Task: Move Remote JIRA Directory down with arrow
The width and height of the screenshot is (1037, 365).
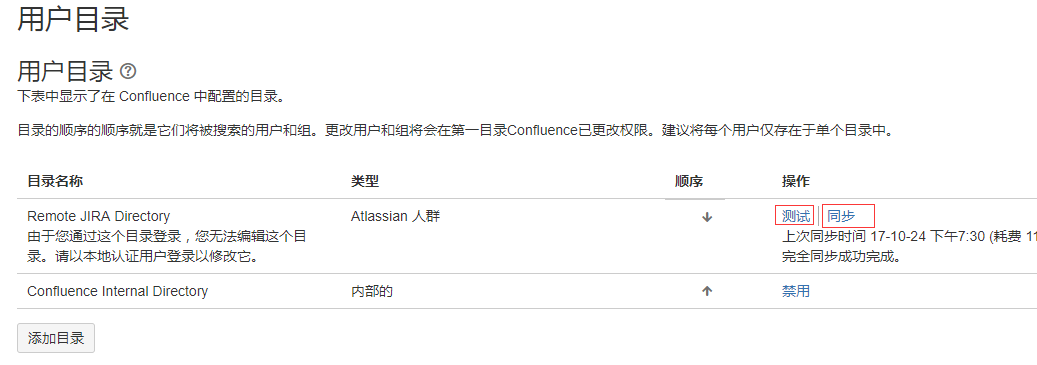Action: (x=707, y=217)
